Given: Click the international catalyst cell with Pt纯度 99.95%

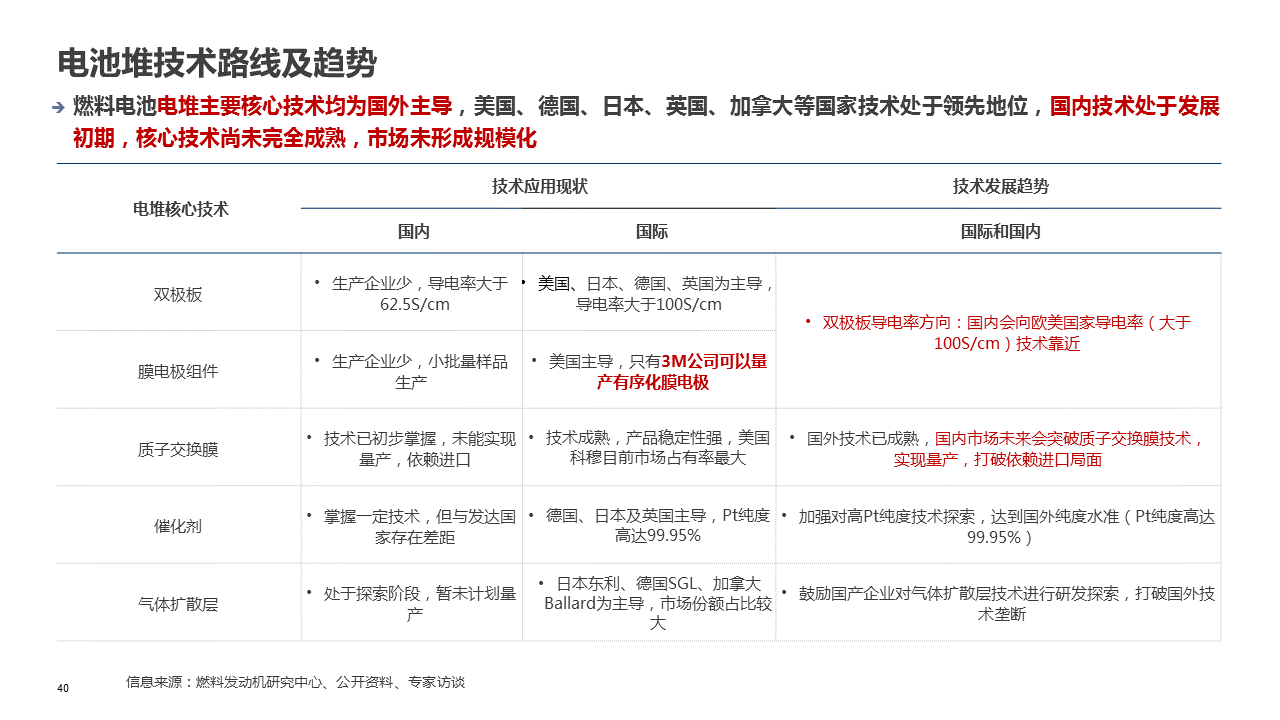Looking at the screenshot, I should tap(650, 526).
